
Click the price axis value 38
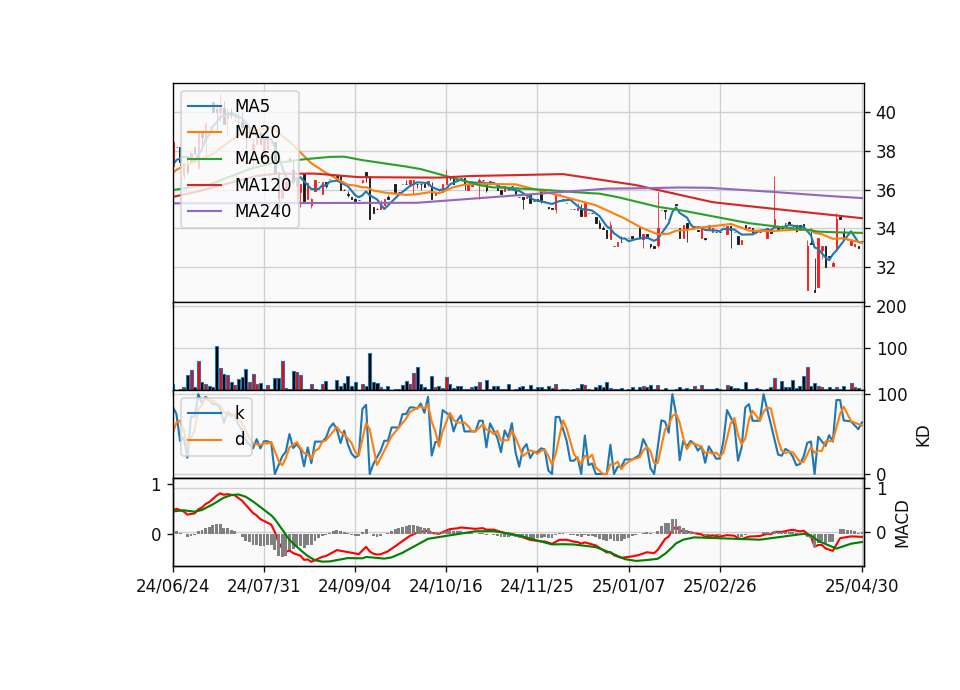coord(886,152)
